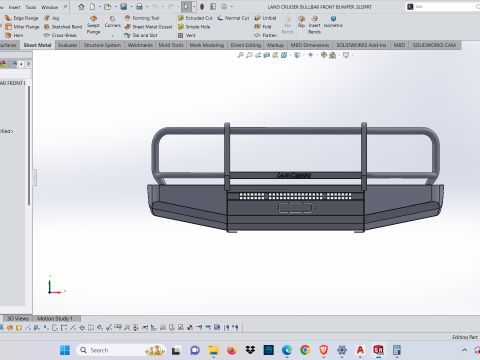Toggle the Select cursor tool
Screen dimensions: 480x360
click(186, 7)
